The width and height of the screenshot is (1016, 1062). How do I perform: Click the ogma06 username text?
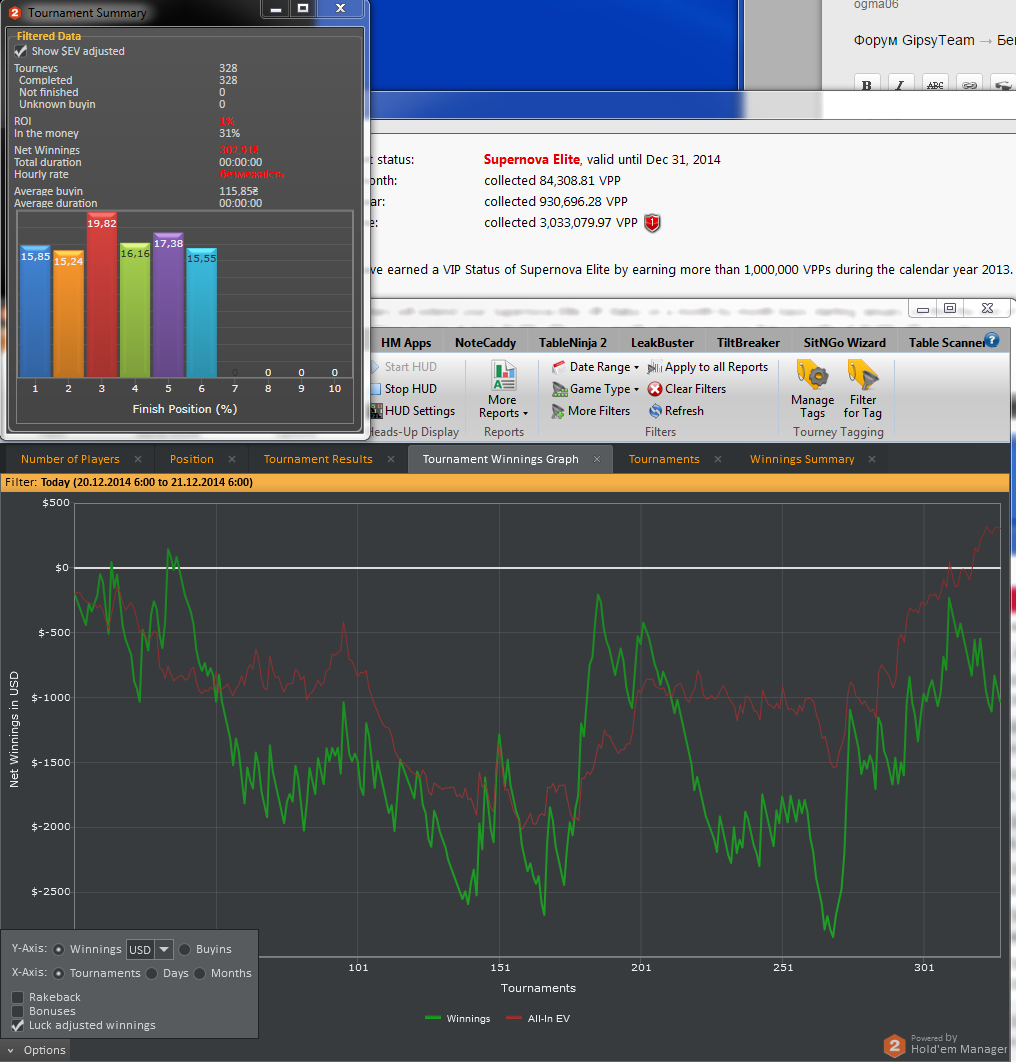pos(876,5)
